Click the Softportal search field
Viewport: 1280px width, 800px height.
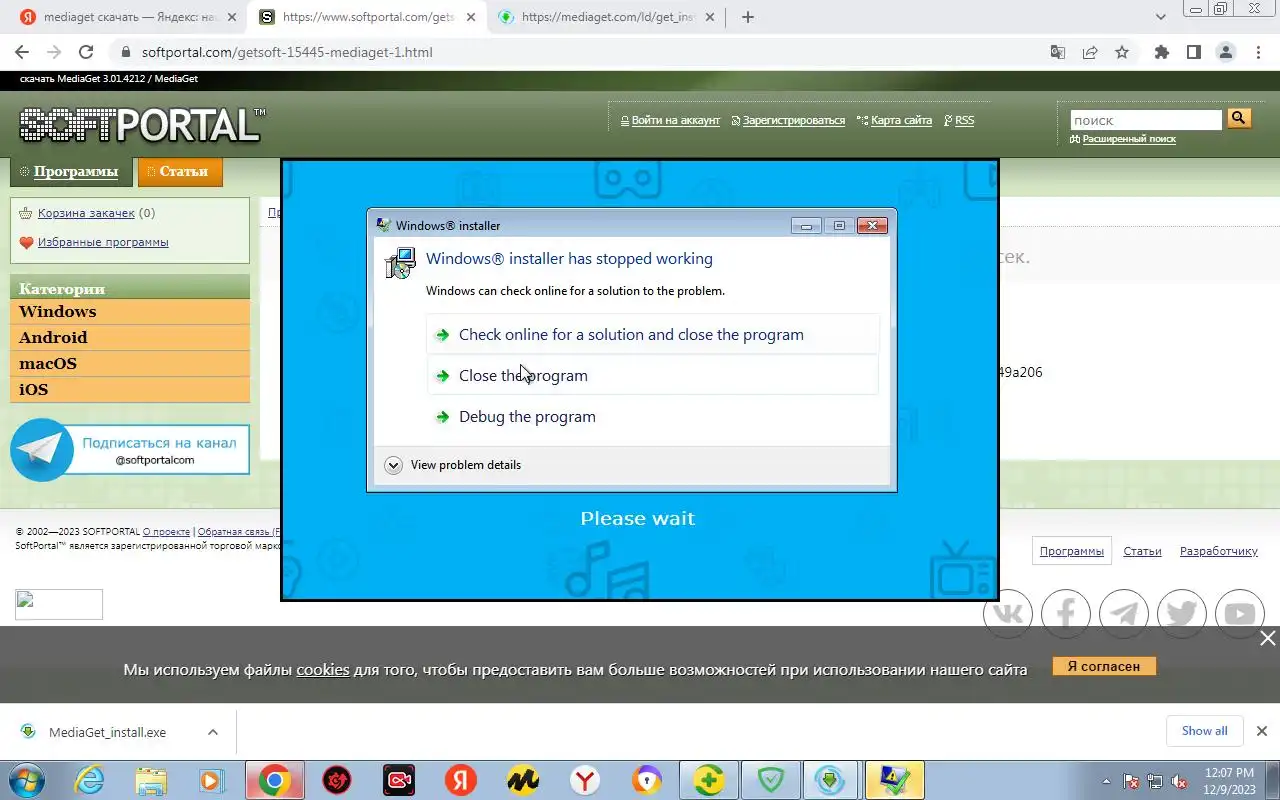point(1146,120)
